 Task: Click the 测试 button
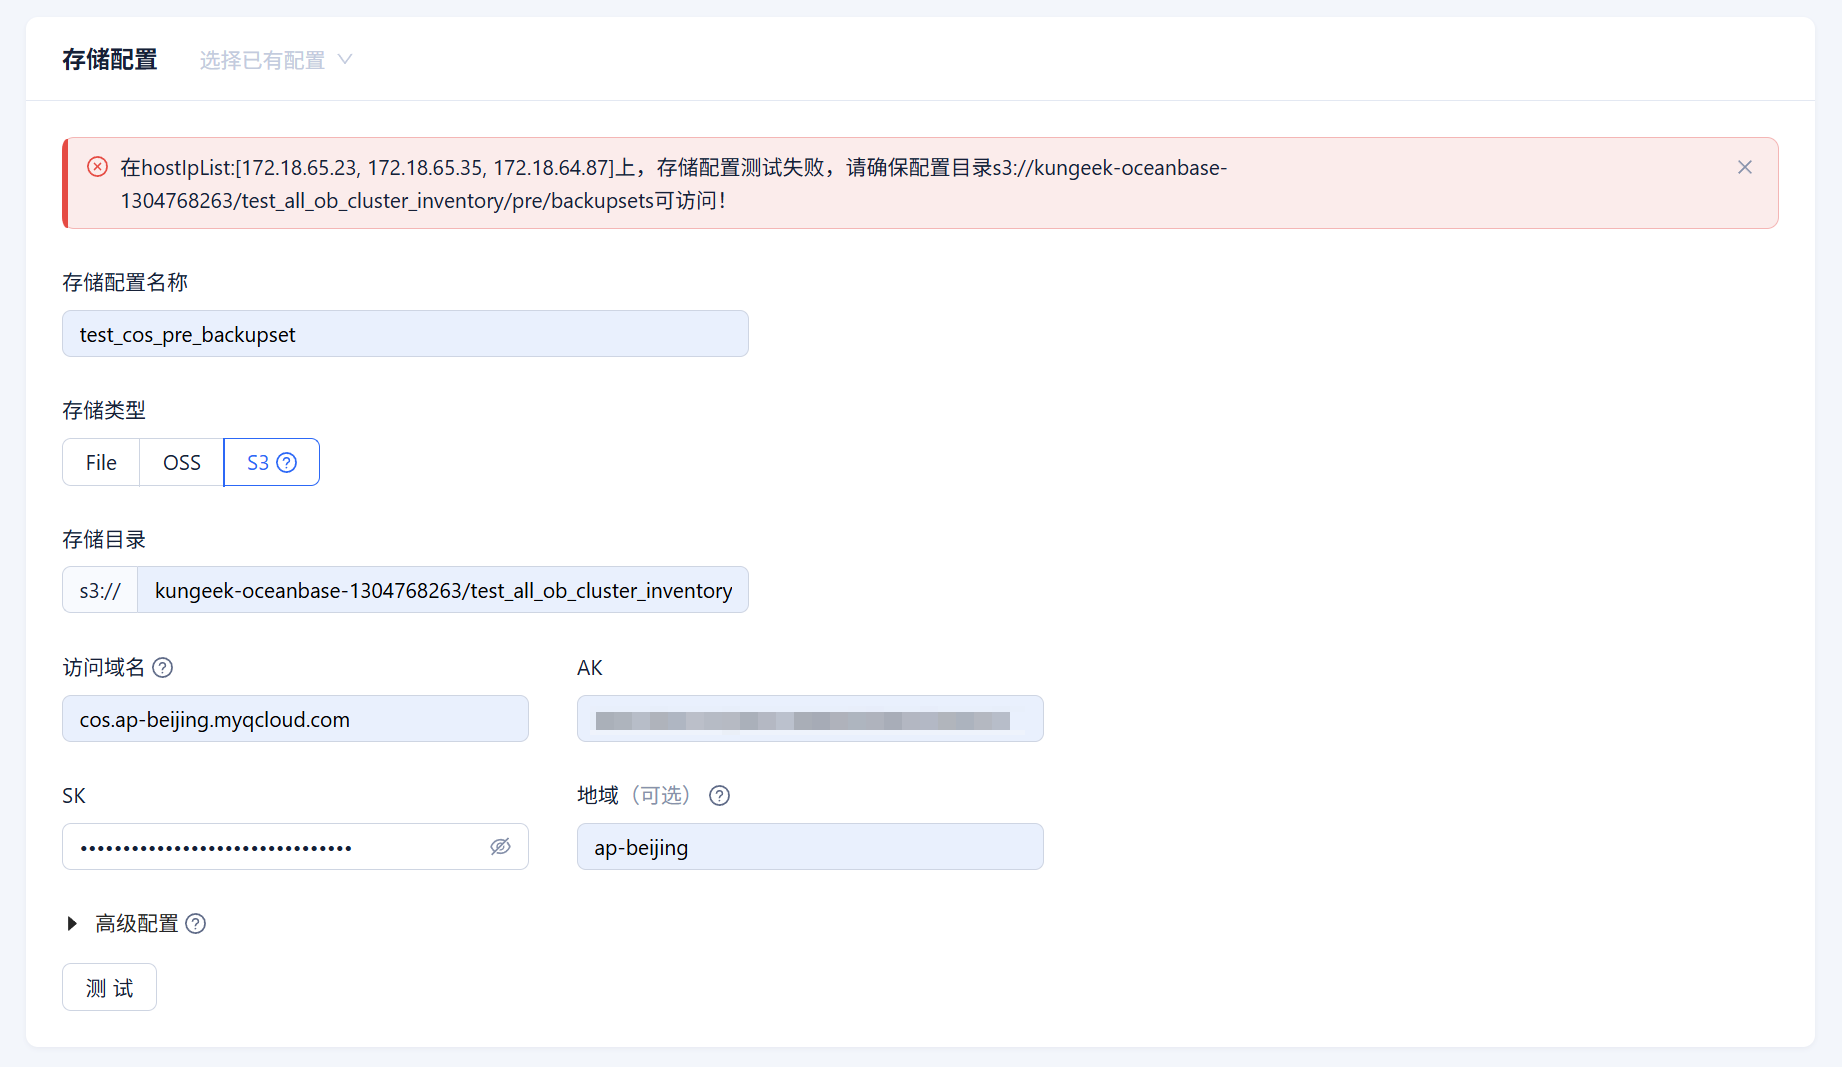click(109, 988)
